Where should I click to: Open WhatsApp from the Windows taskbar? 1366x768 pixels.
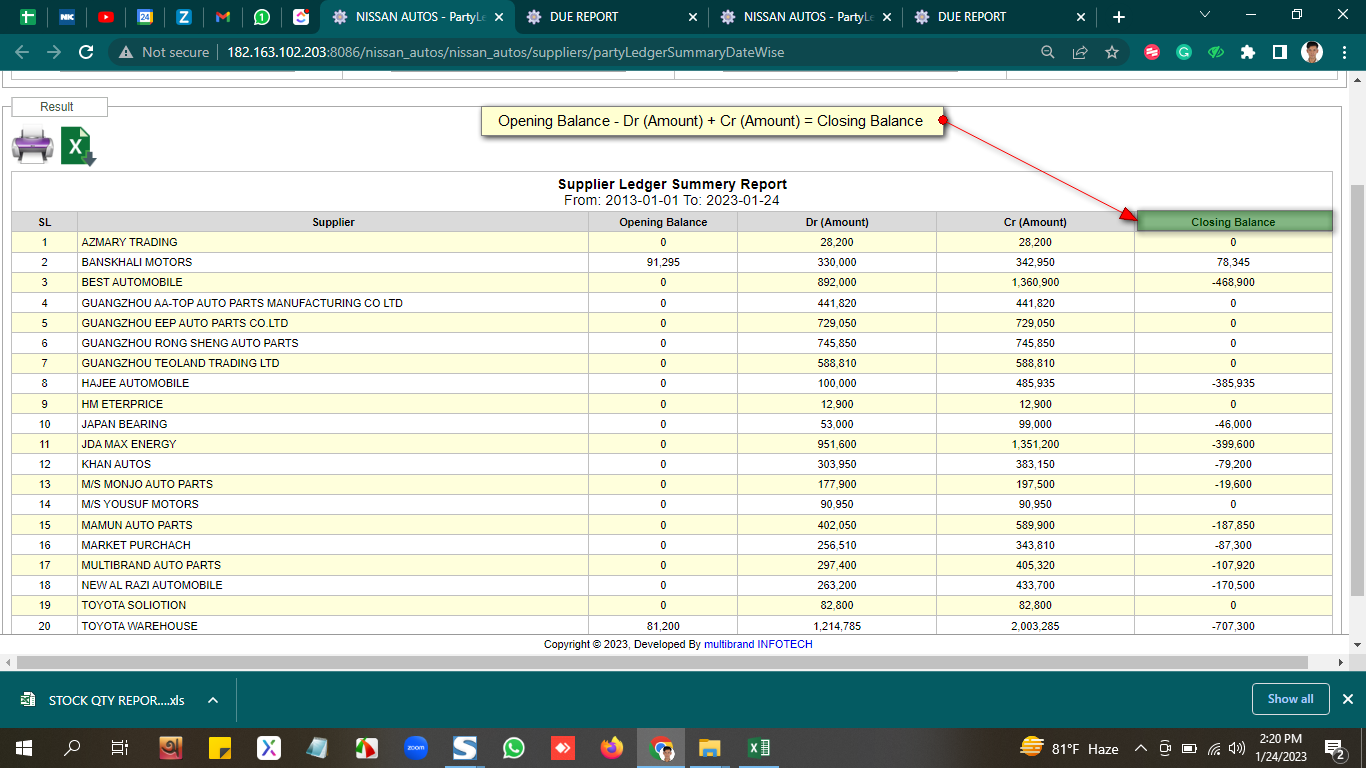coord(513,748)
